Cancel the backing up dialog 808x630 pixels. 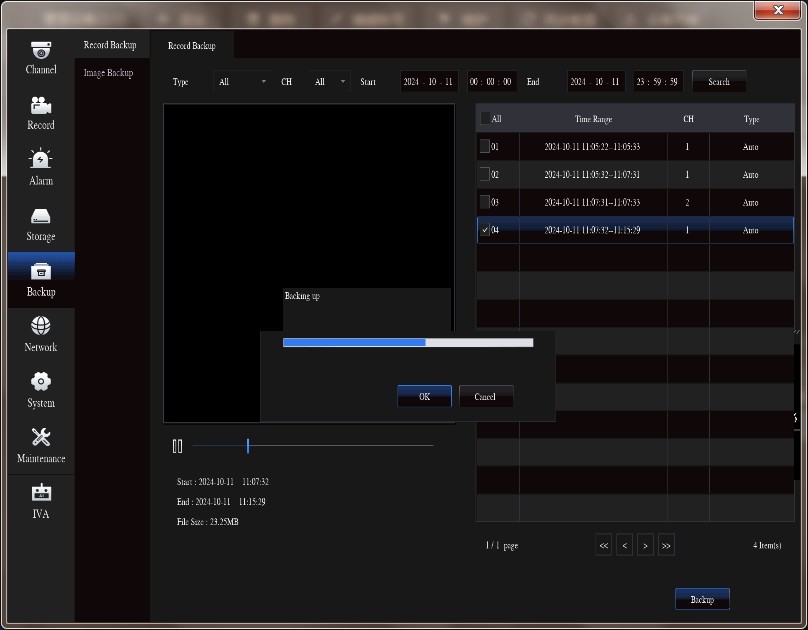pyautogui.click(x=485, y=397)
